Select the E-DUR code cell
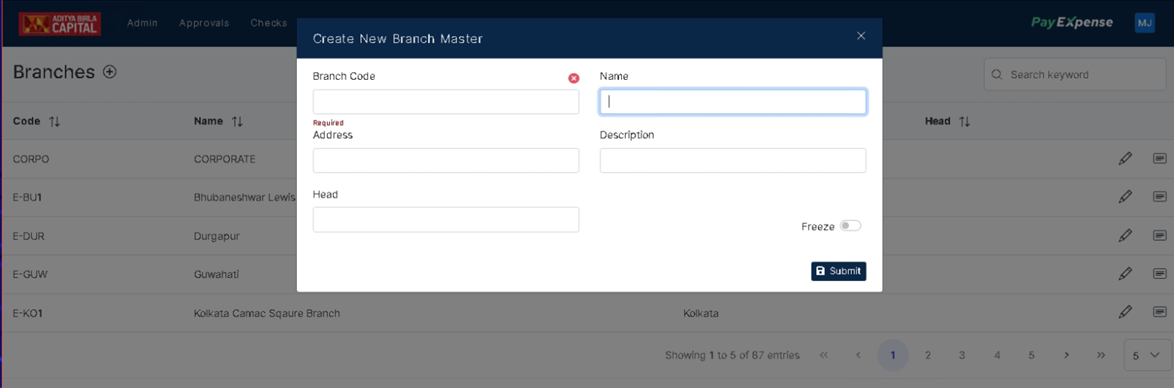 [x=28, y=236]
